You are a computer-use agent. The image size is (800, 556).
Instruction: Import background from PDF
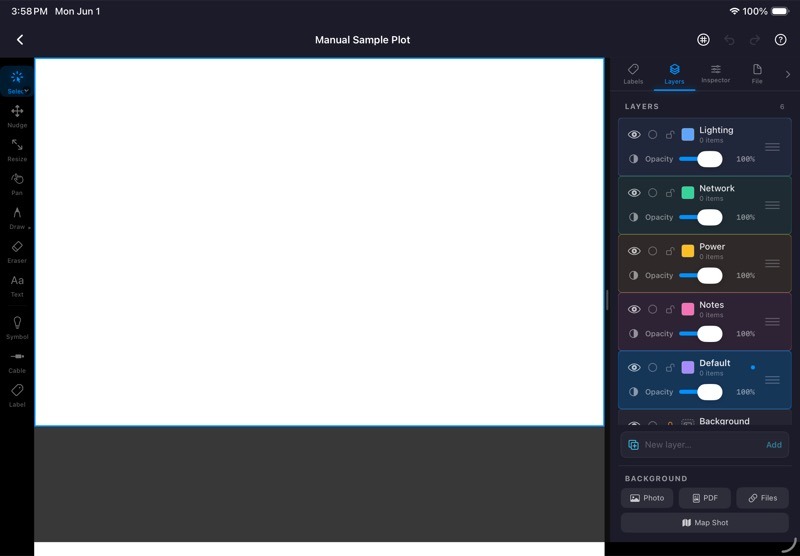(705, 498)
